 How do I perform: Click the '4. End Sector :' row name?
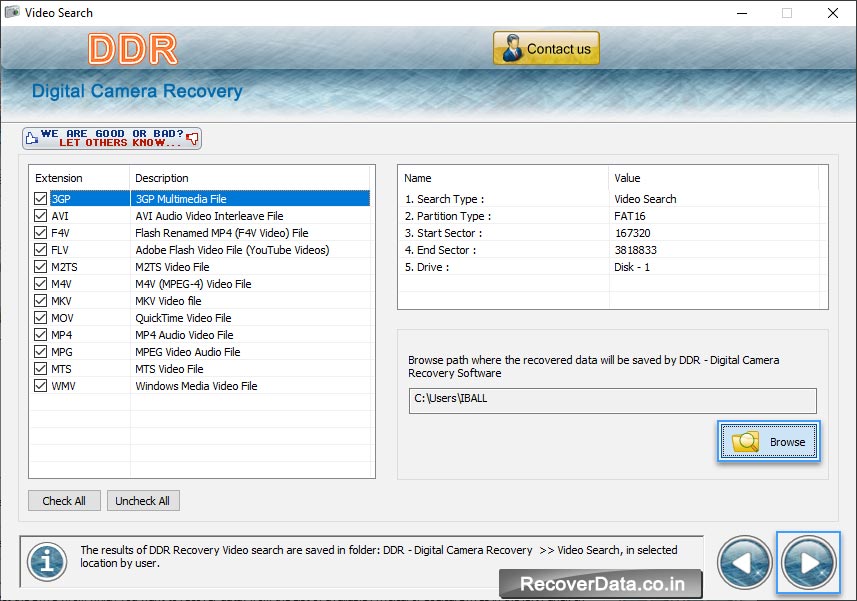(440, 250)
